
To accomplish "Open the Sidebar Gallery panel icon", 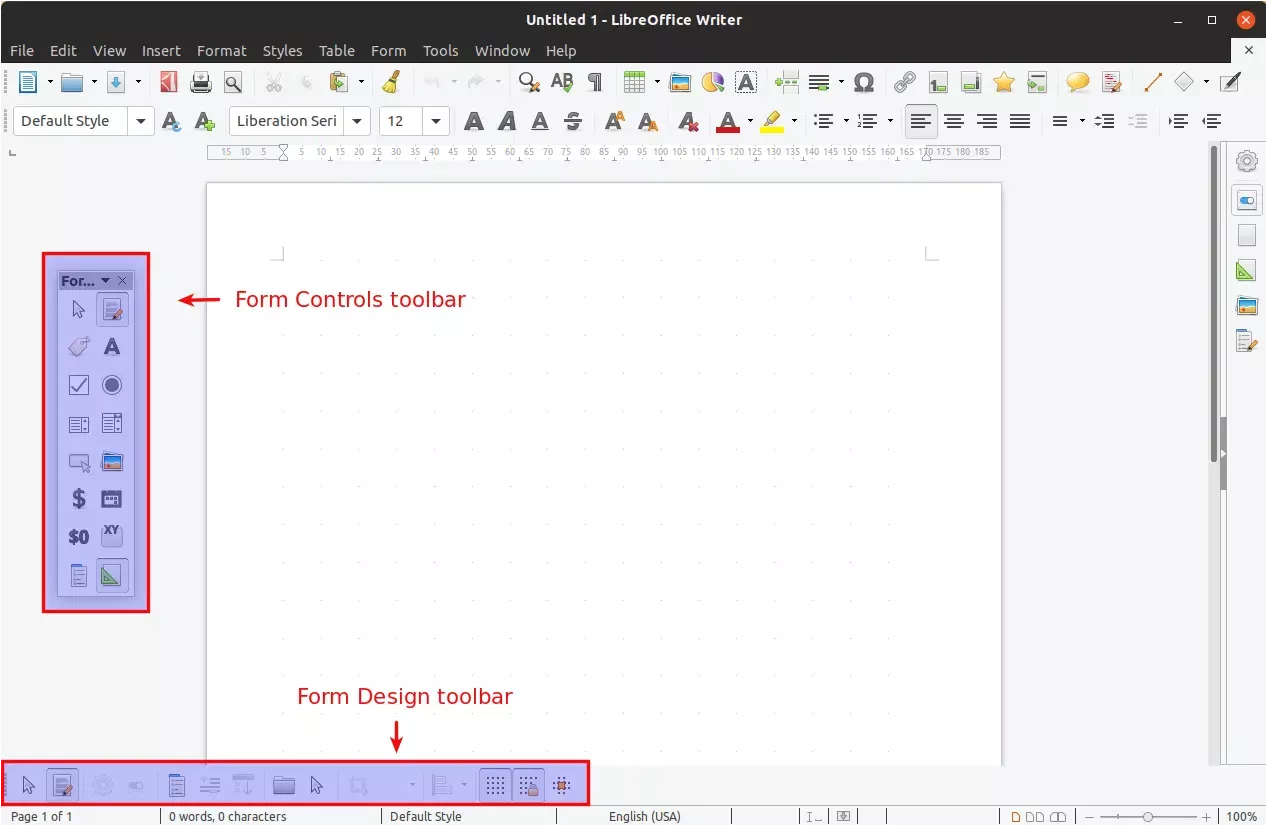I will click(x=1246, y=305).
